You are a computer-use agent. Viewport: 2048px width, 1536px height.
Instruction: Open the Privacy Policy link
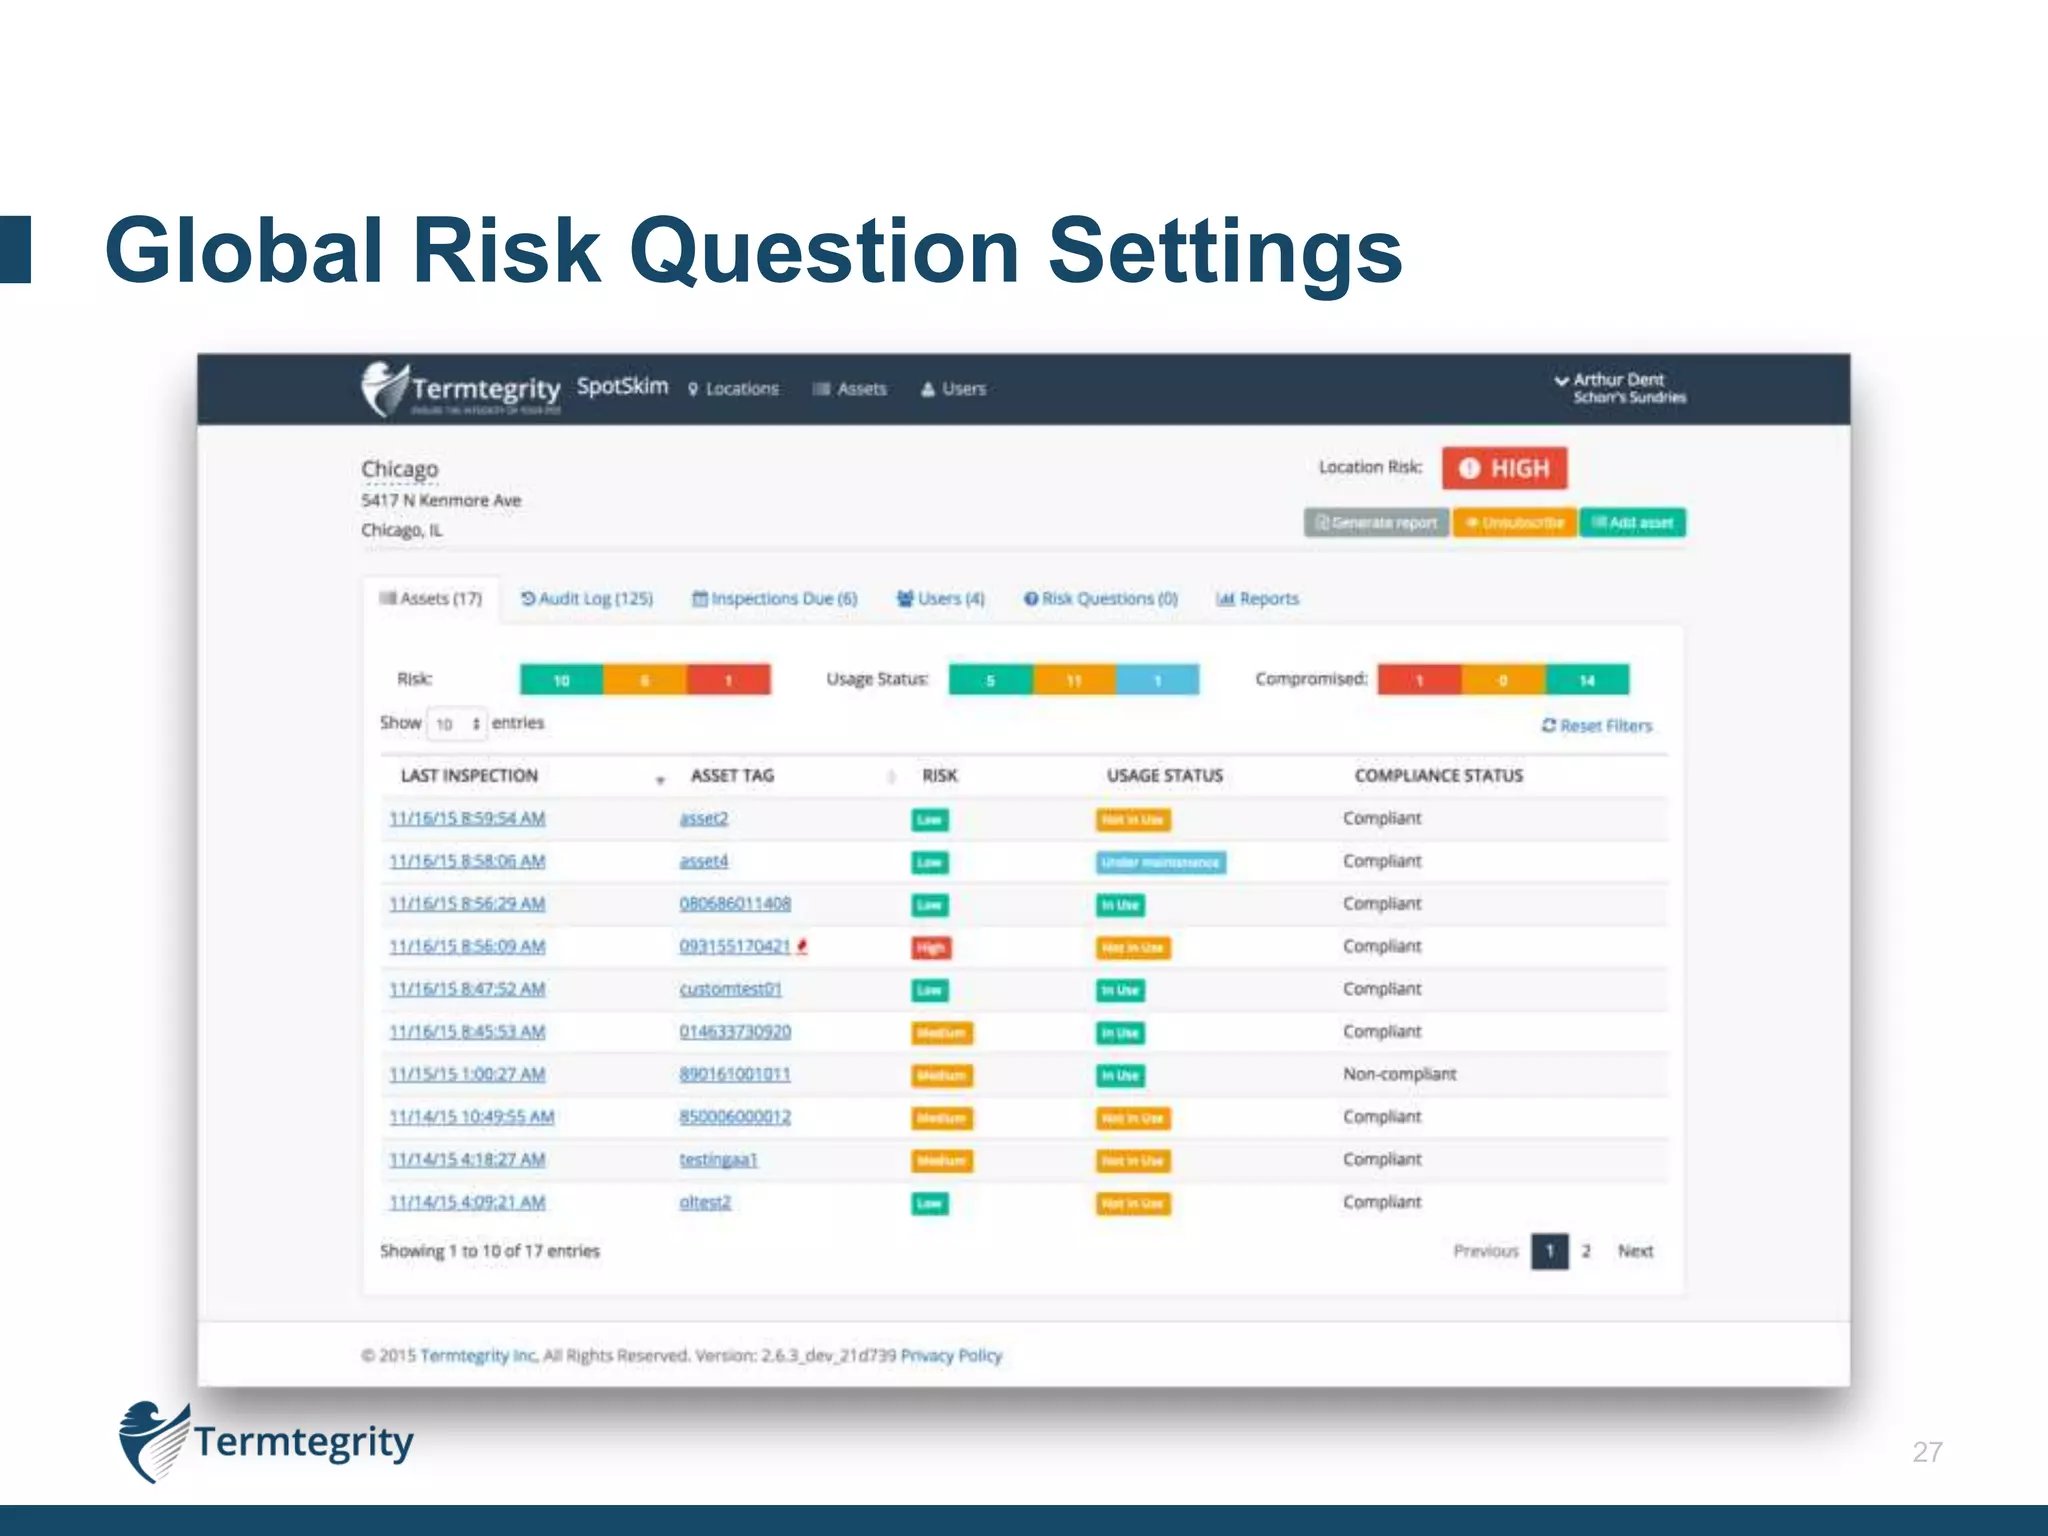951,1356
